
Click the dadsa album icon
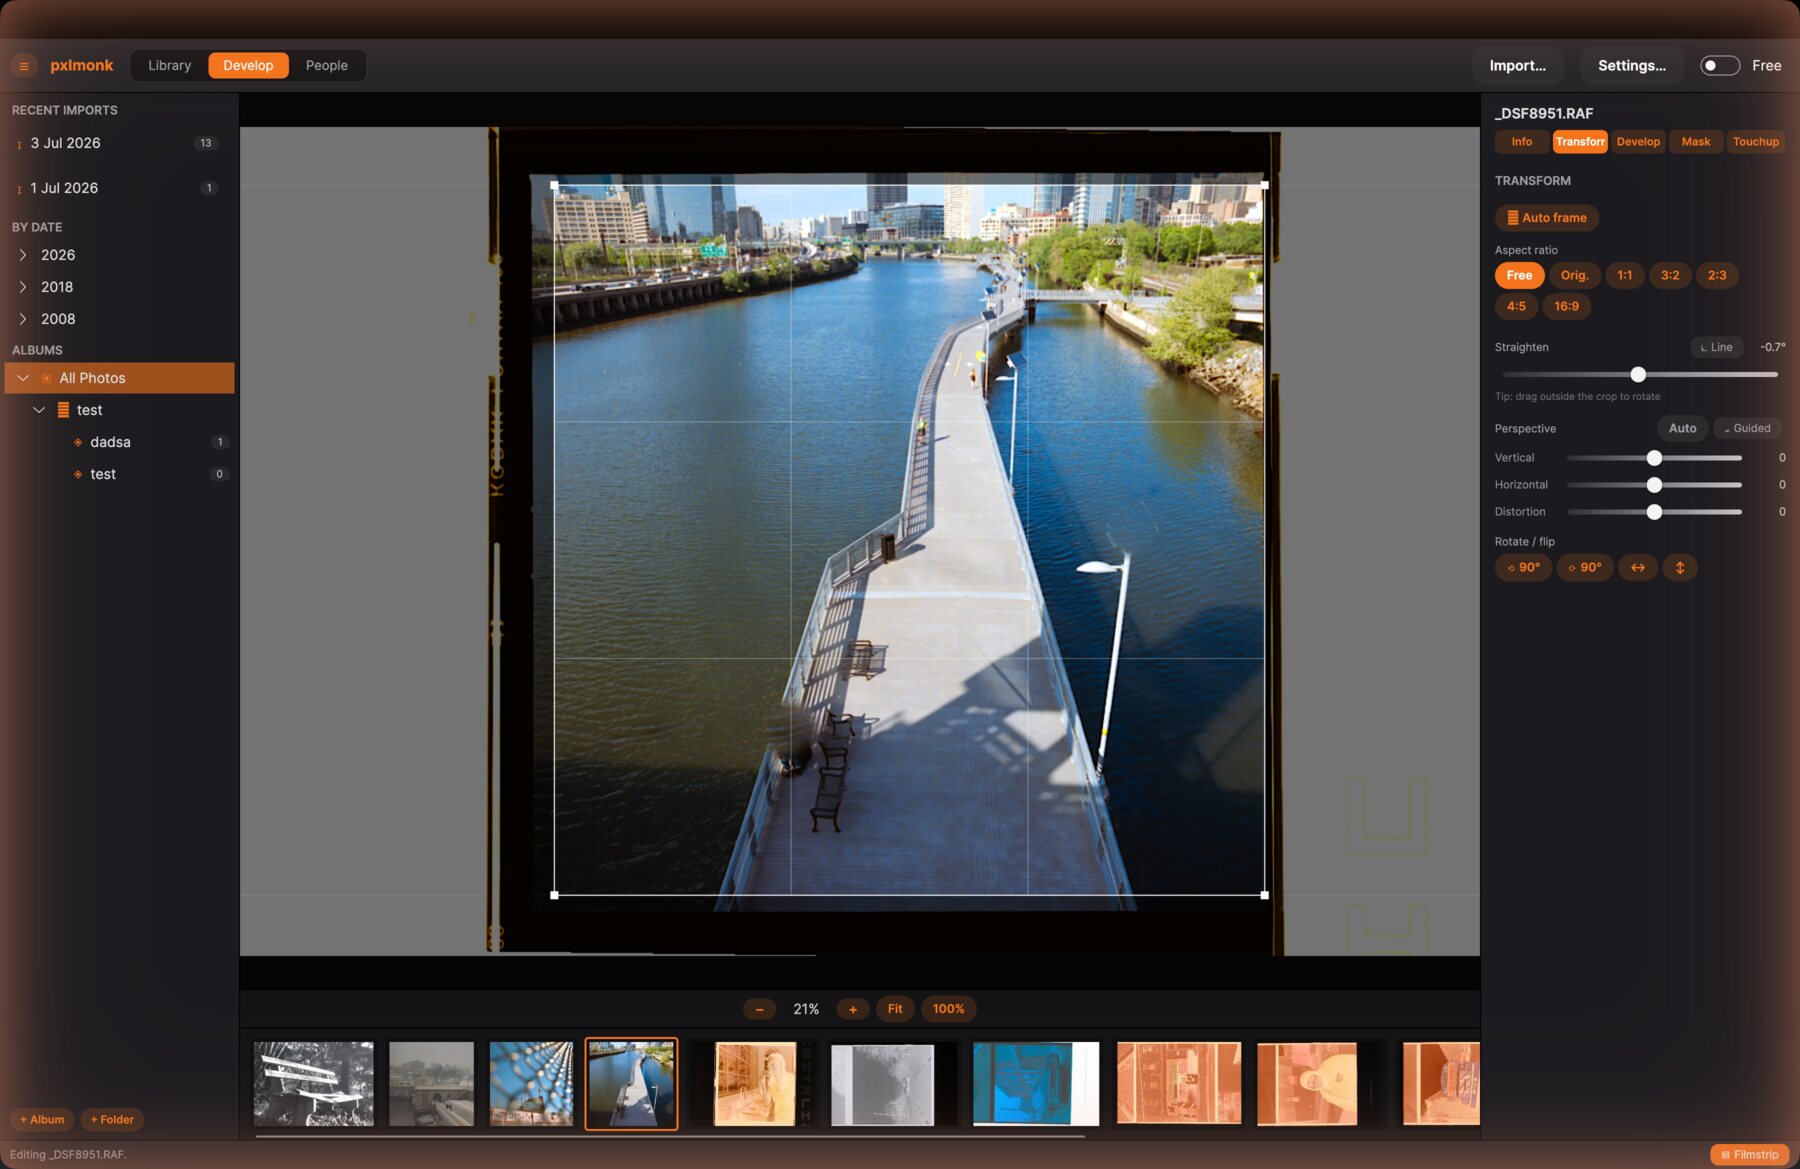(78, 442)
